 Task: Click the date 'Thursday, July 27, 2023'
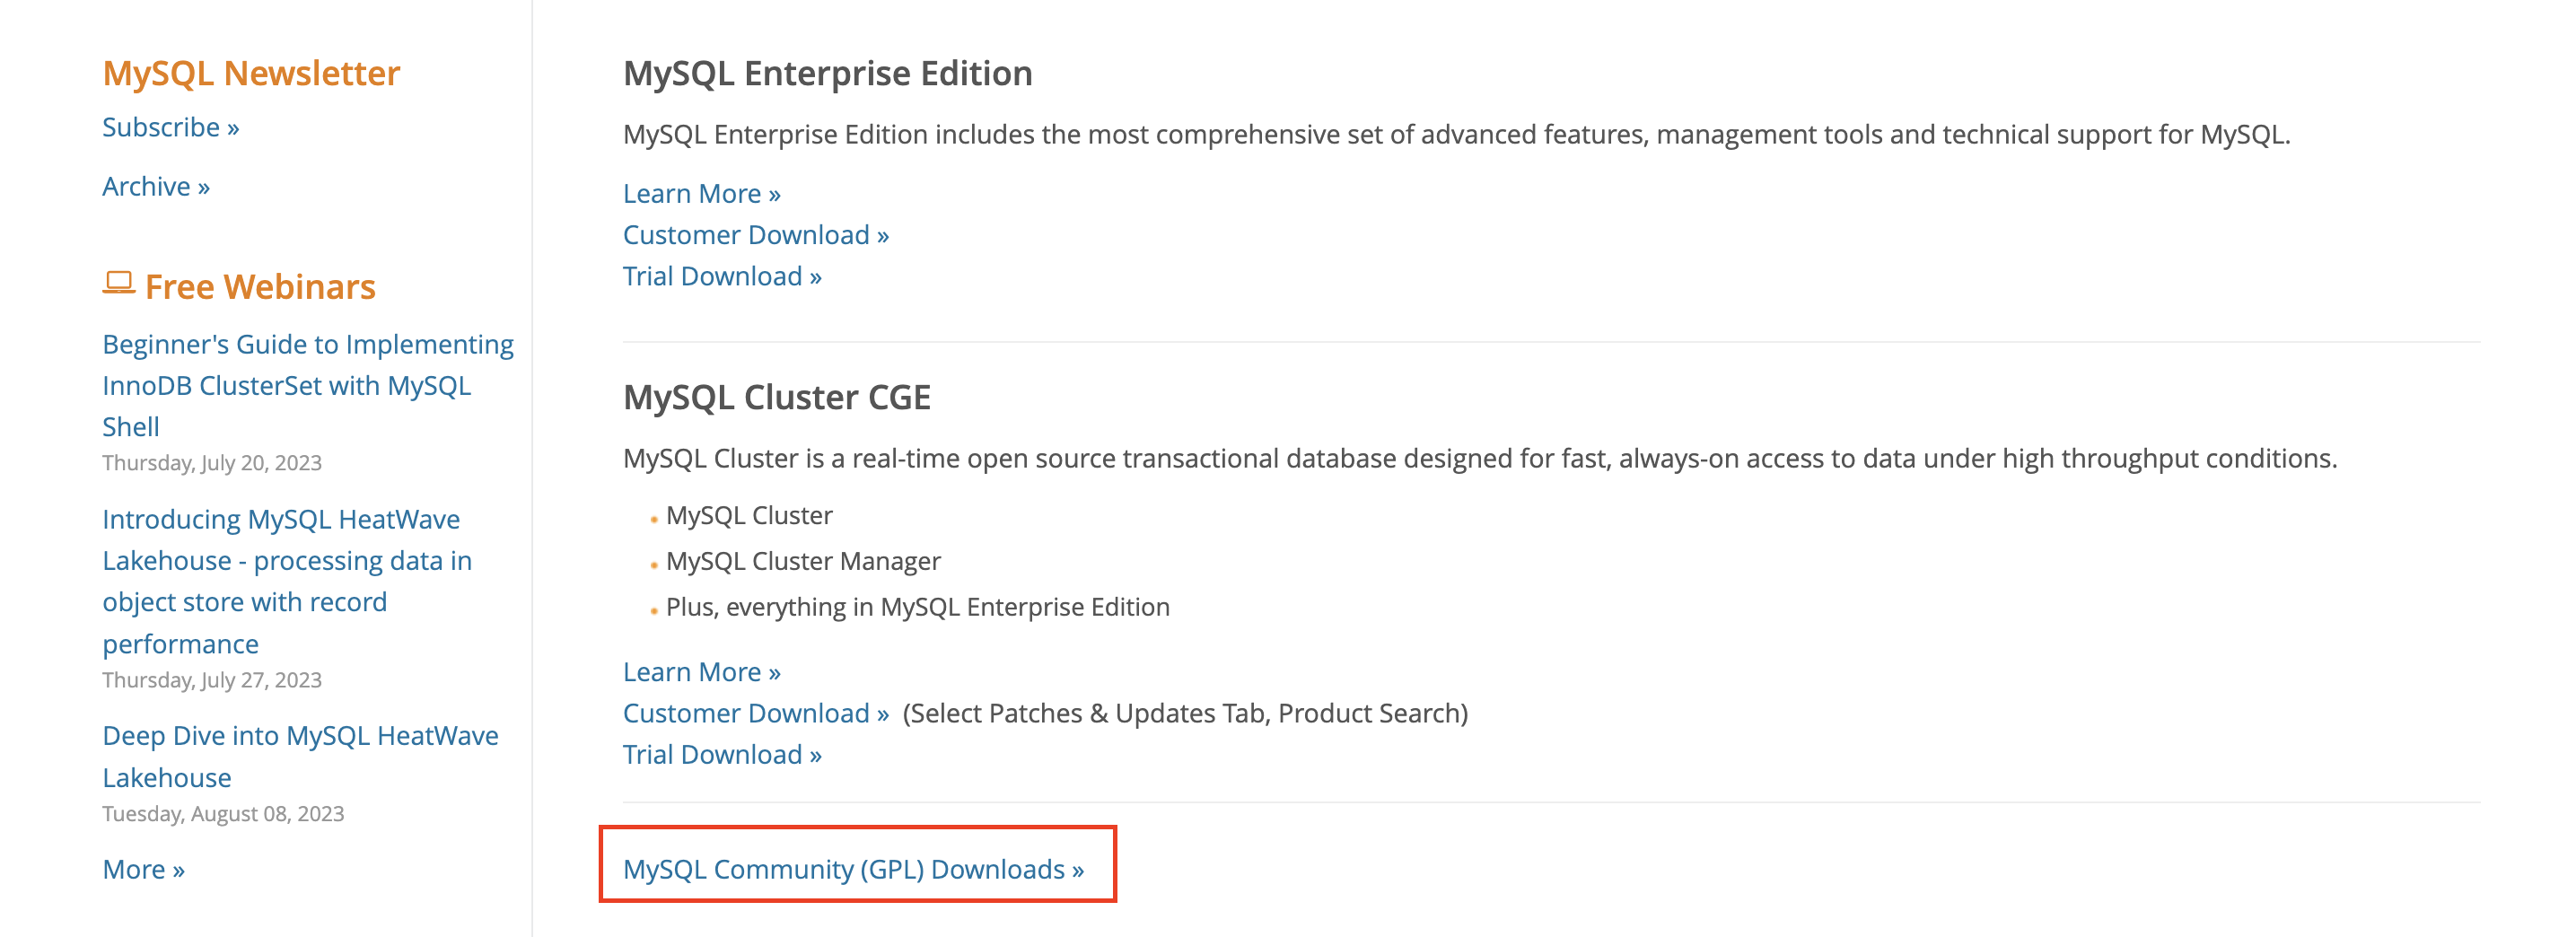tap(212, 680)
